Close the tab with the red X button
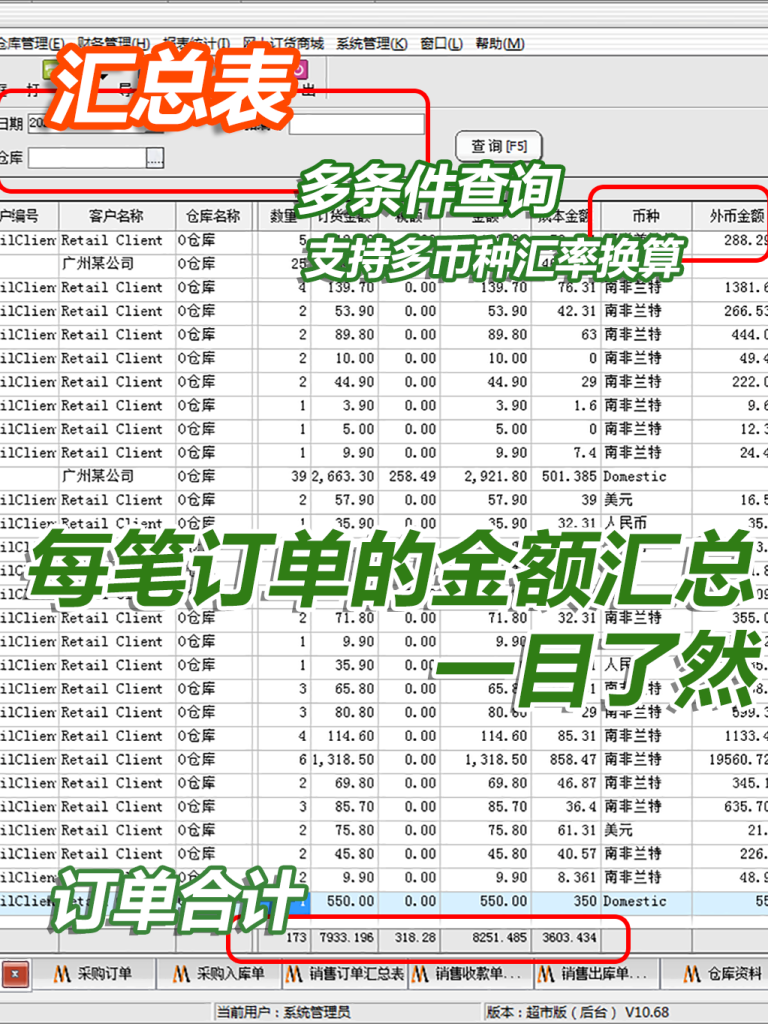The height and width of the screenshot is (1024, 768). (x=14, y=974)
